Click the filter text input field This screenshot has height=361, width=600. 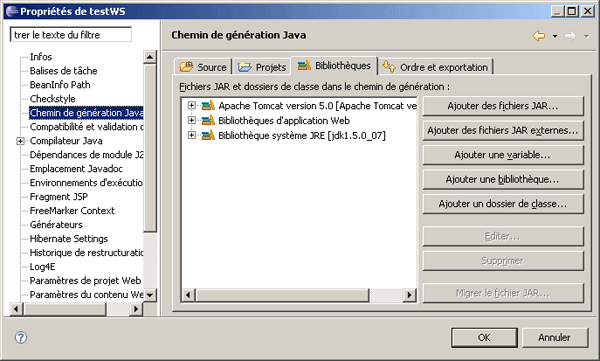pyautogui.click(x=71, y=35)
